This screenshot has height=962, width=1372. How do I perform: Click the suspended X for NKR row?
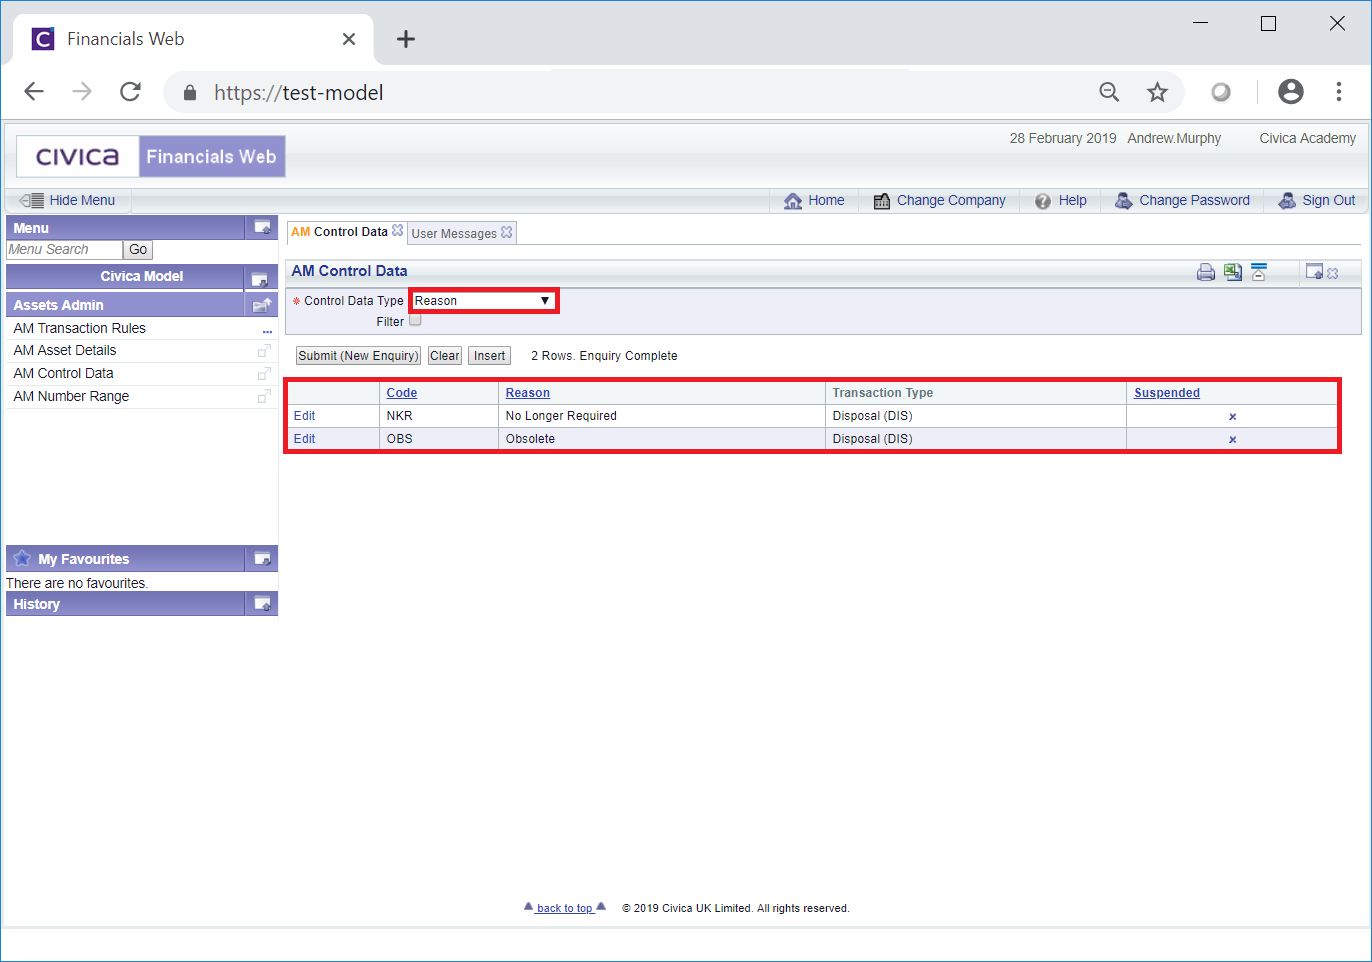coord(1232,417)
